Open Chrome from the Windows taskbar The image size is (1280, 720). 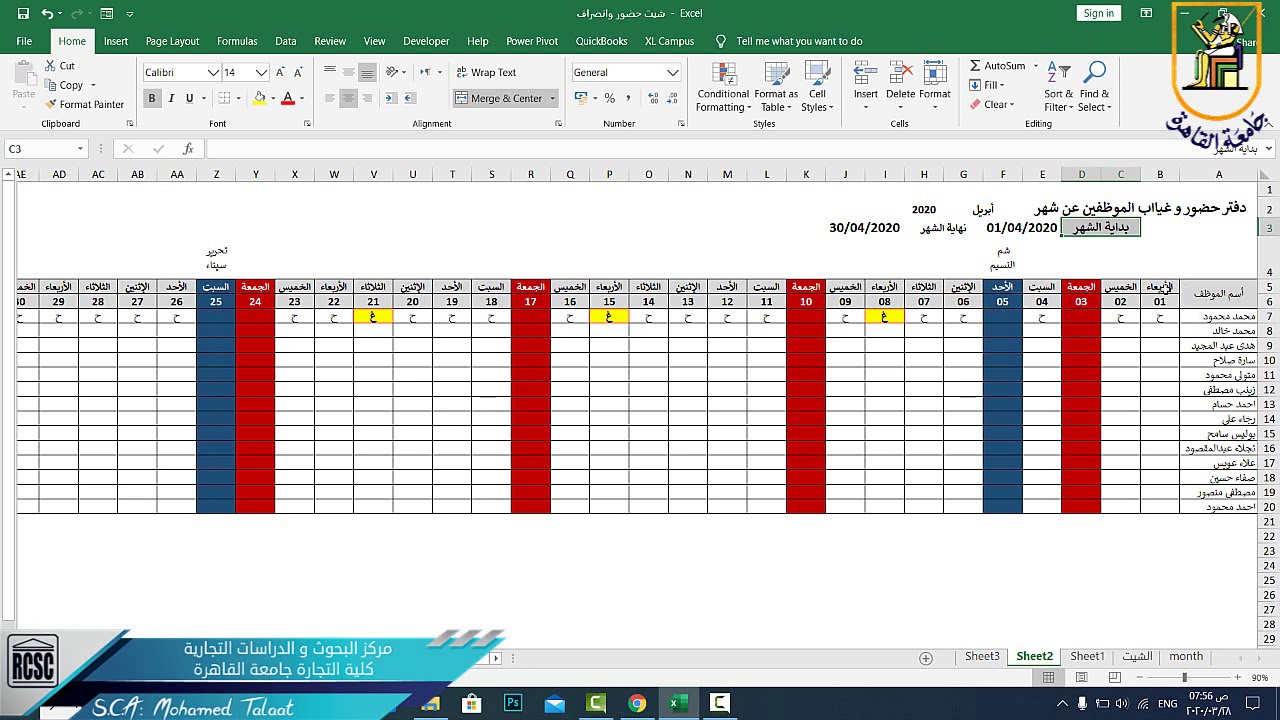[x=636, y=703]
